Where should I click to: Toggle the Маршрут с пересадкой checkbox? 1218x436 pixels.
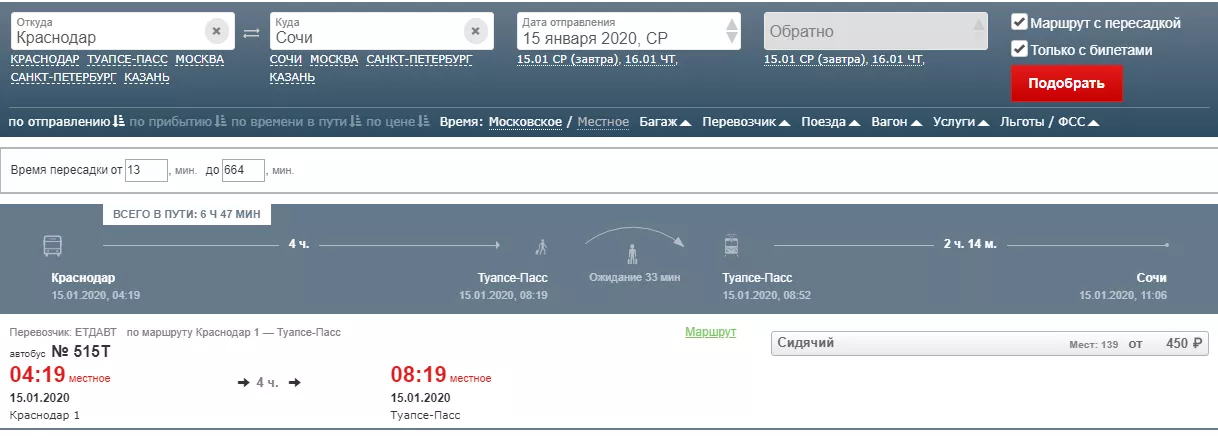[x=1018, y=22]
